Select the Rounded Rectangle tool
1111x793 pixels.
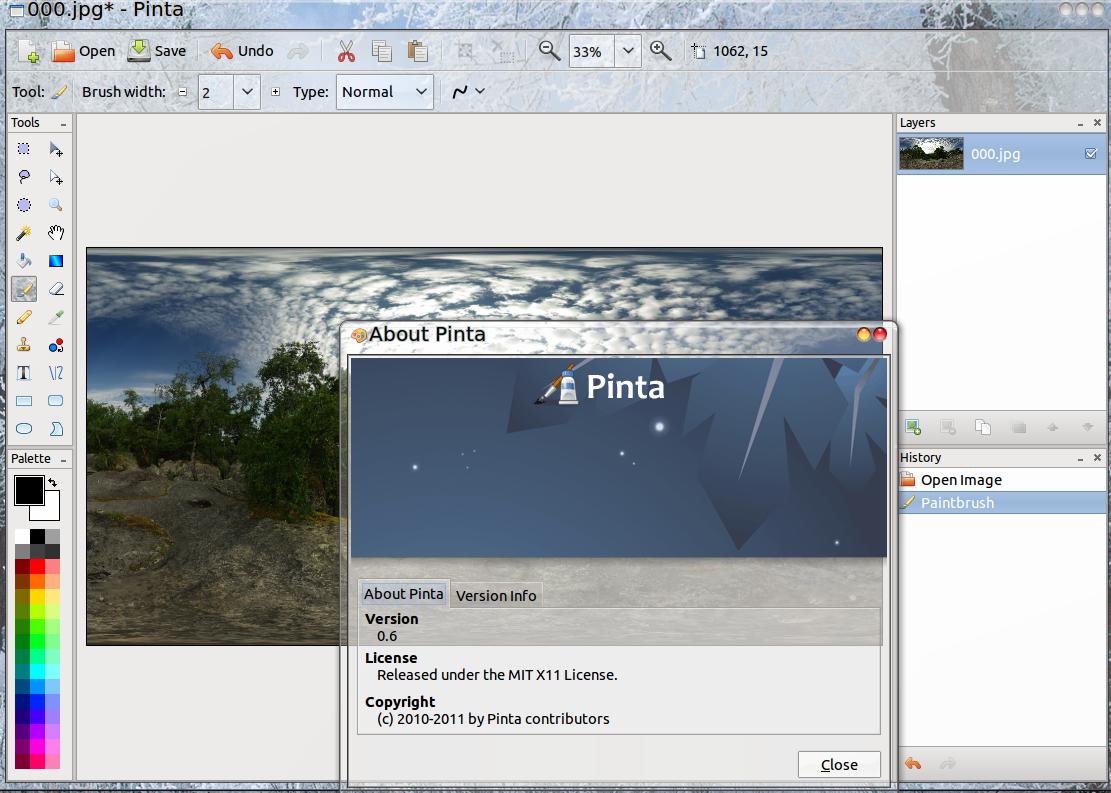click(x=56, y=401)
